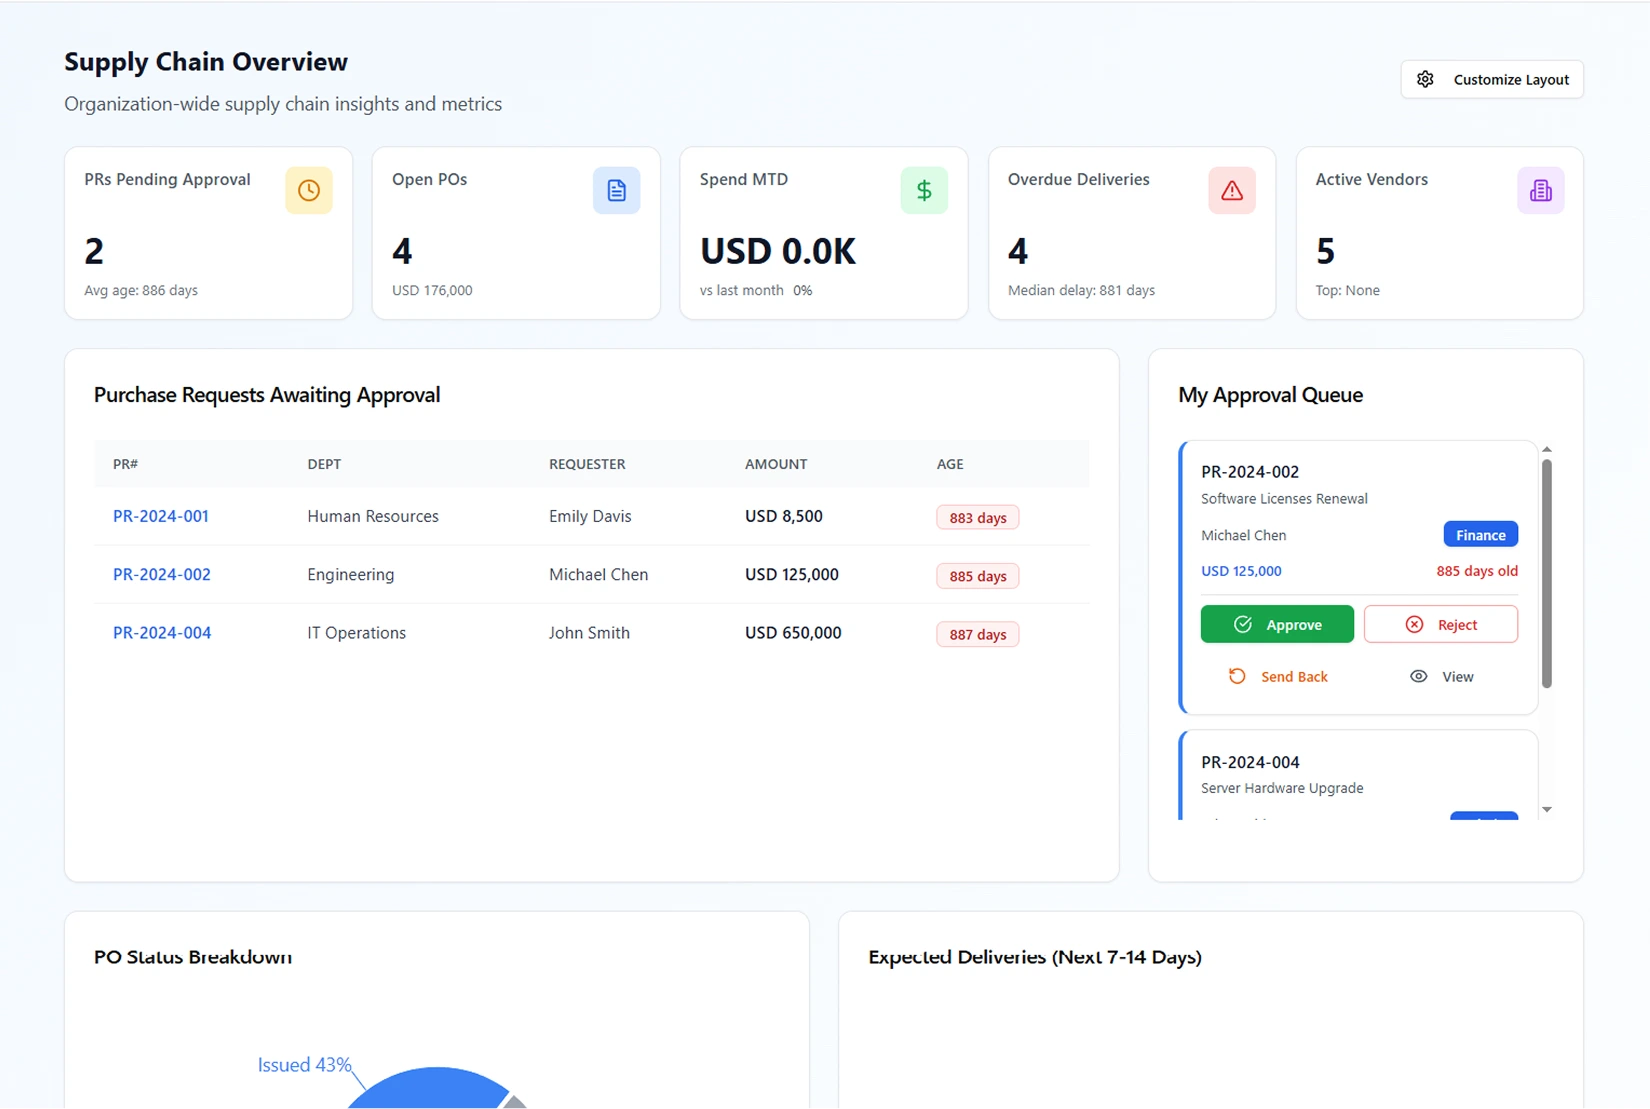
Task: Click the Engineering department cell
Action: point(351,575)
